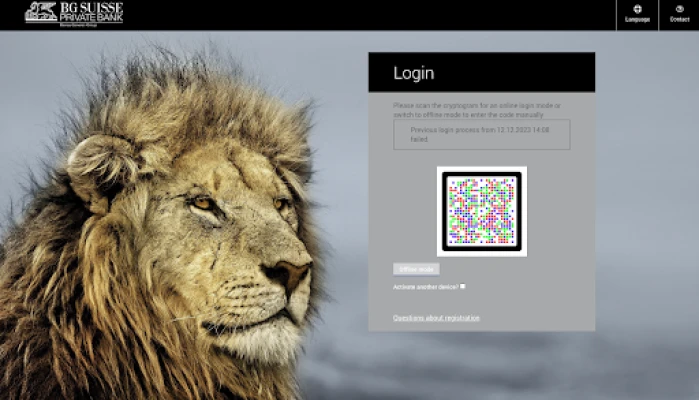Open the Questions about registration link
699x400 pixels.
click(436, 318)
